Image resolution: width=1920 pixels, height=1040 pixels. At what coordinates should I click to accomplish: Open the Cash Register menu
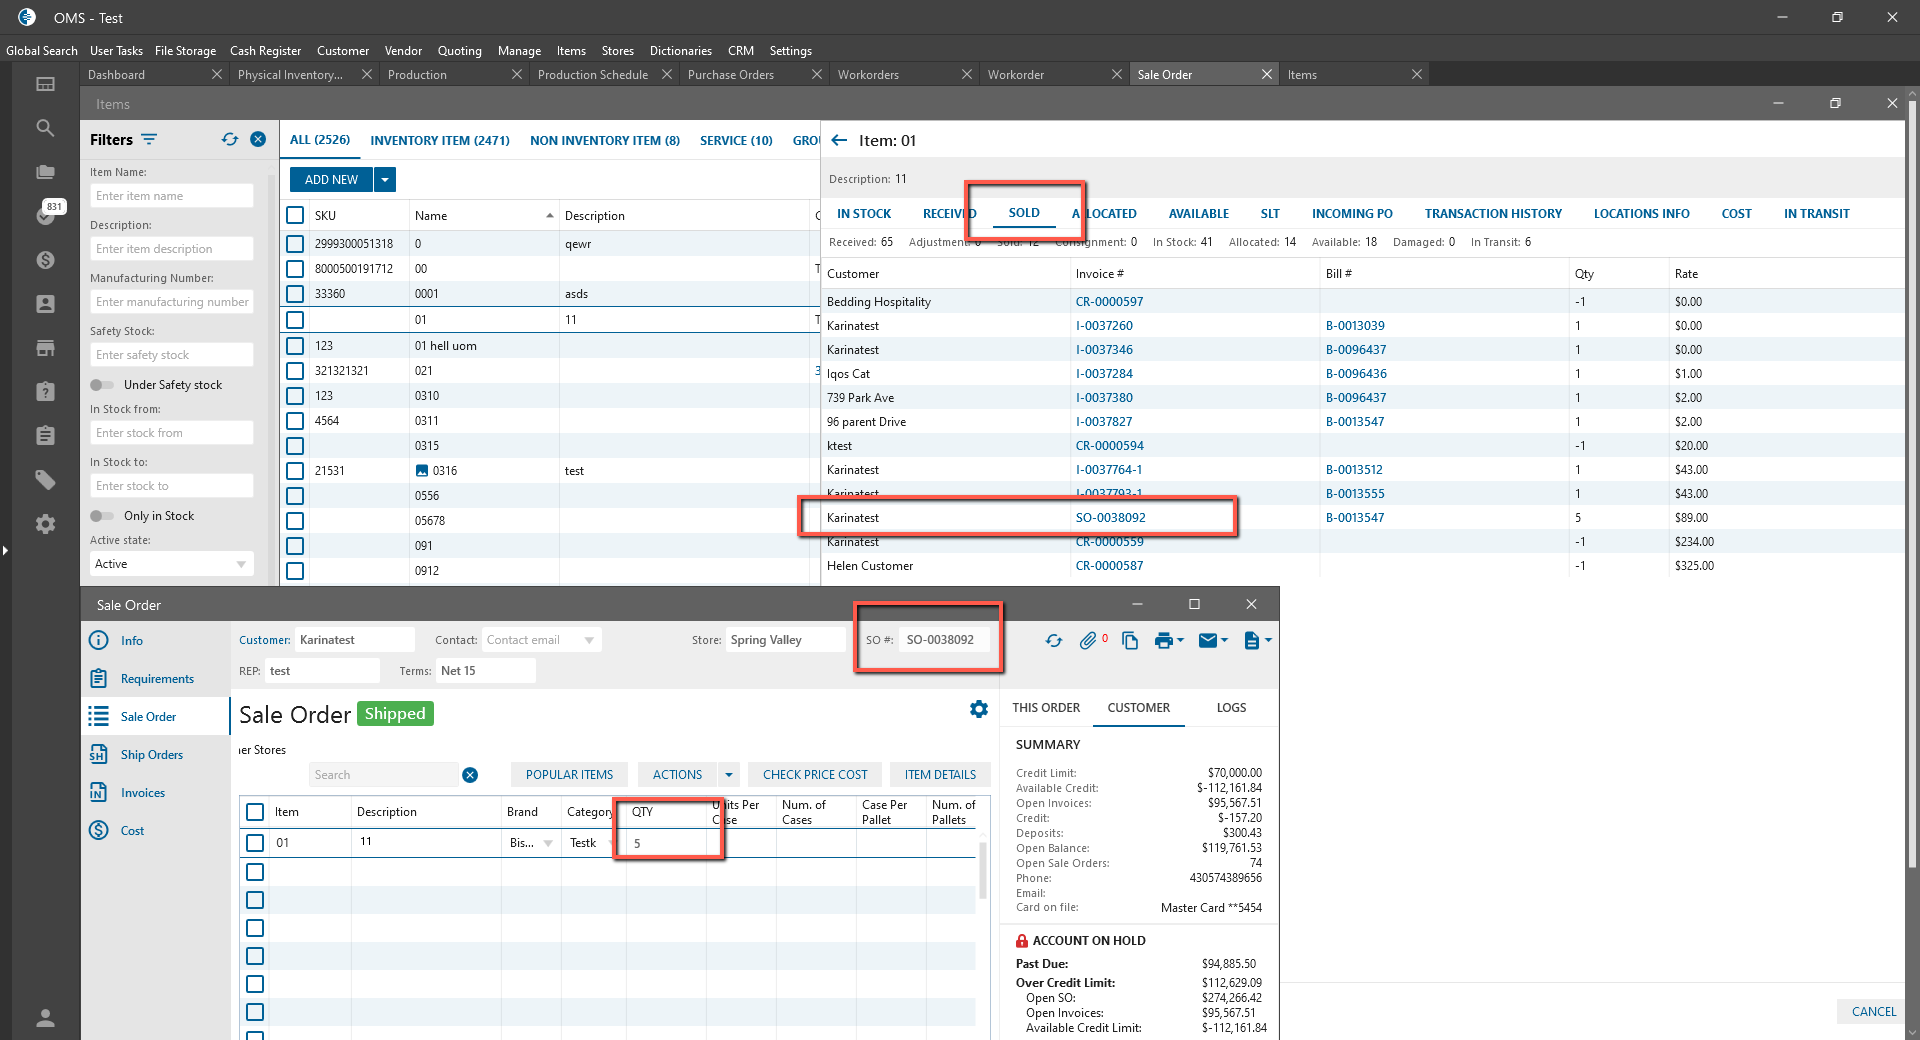coord(265,51)
